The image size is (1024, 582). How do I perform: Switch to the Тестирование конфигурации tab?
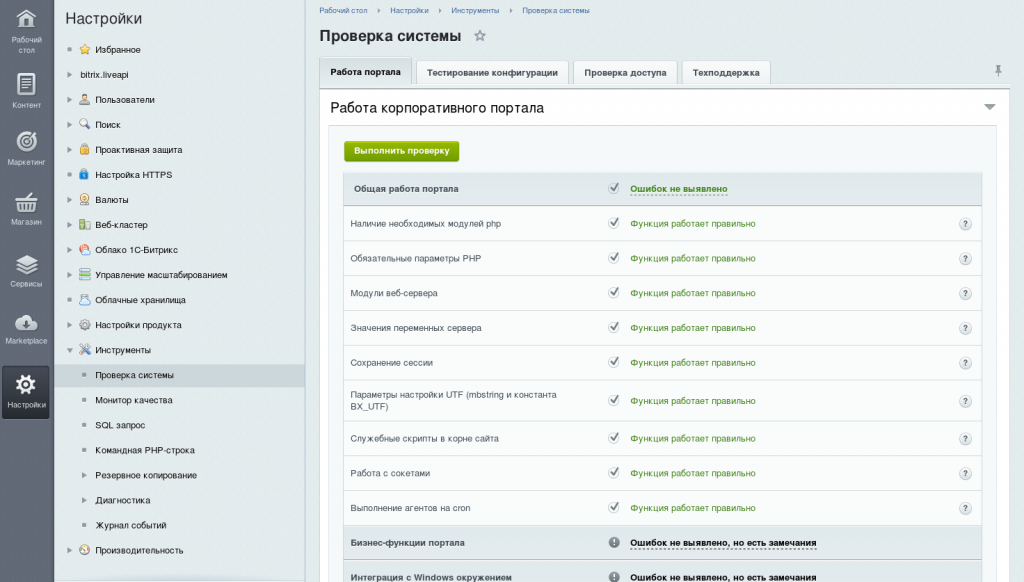[x=492, y=73]
